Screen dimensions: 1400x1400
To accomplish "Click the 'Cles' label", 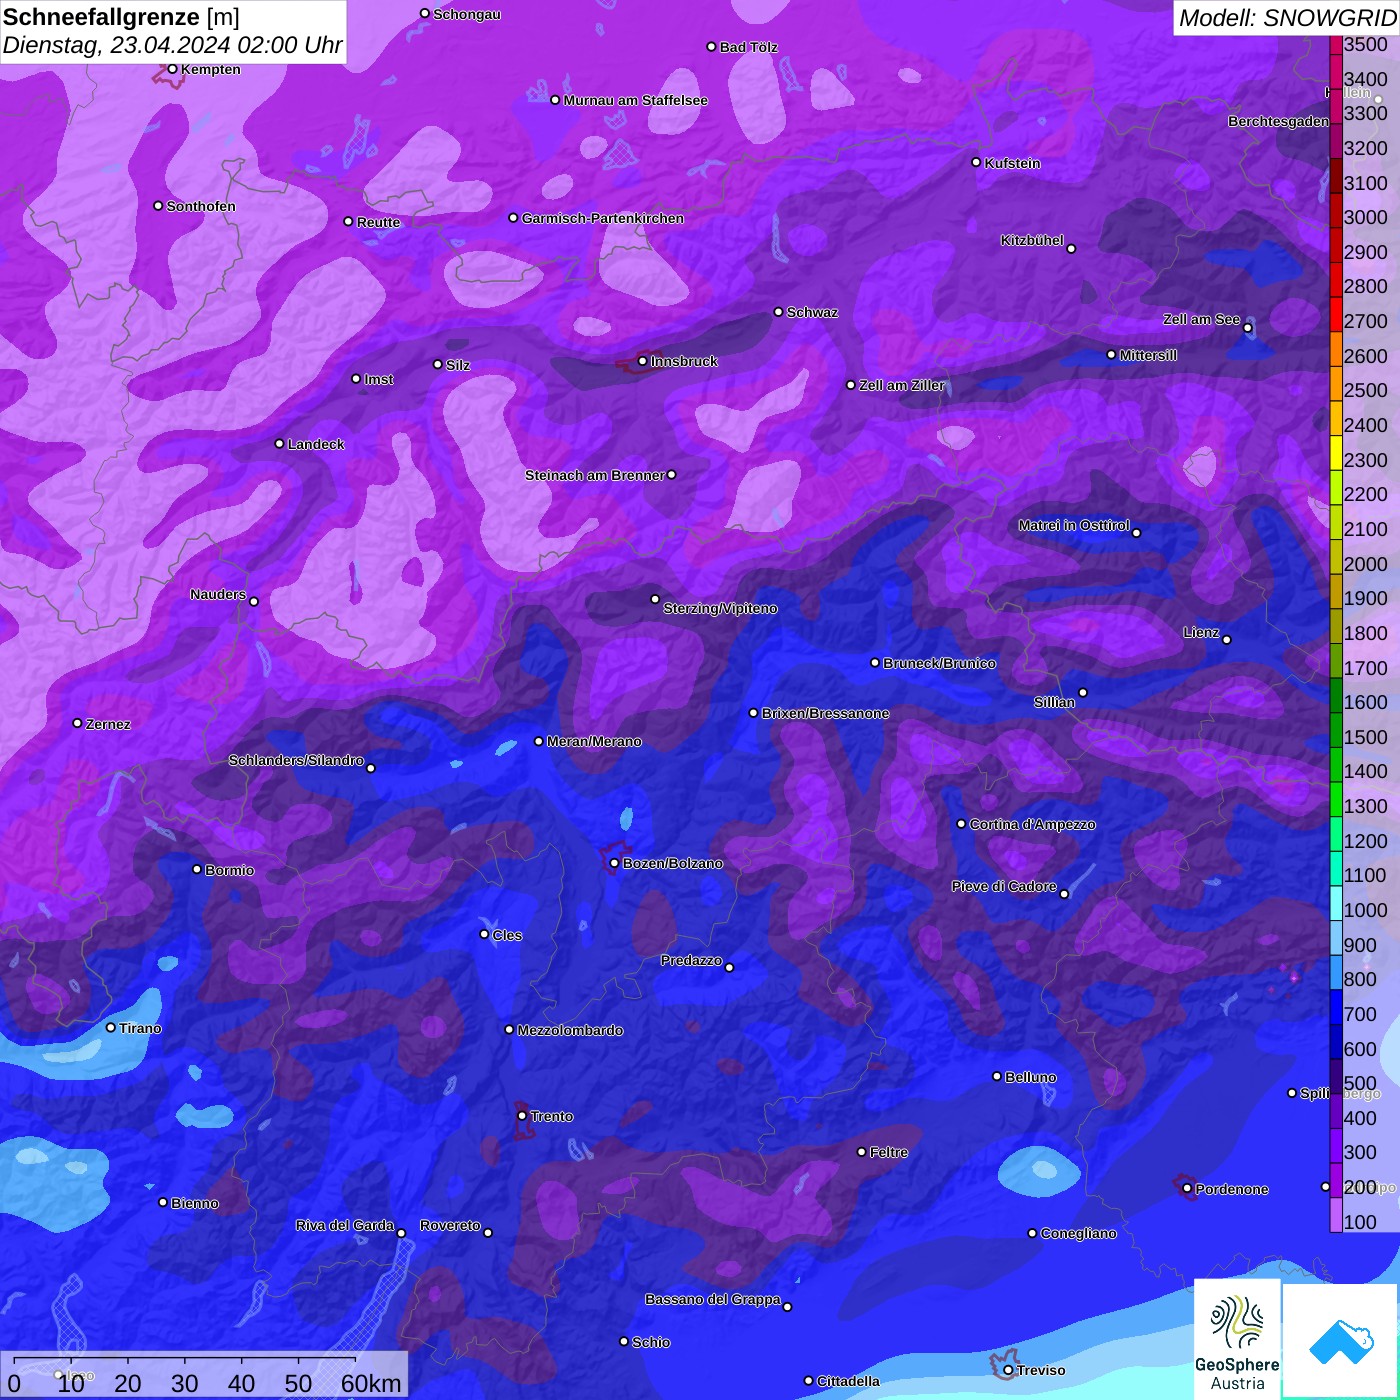I will click(x=507, y=935).
